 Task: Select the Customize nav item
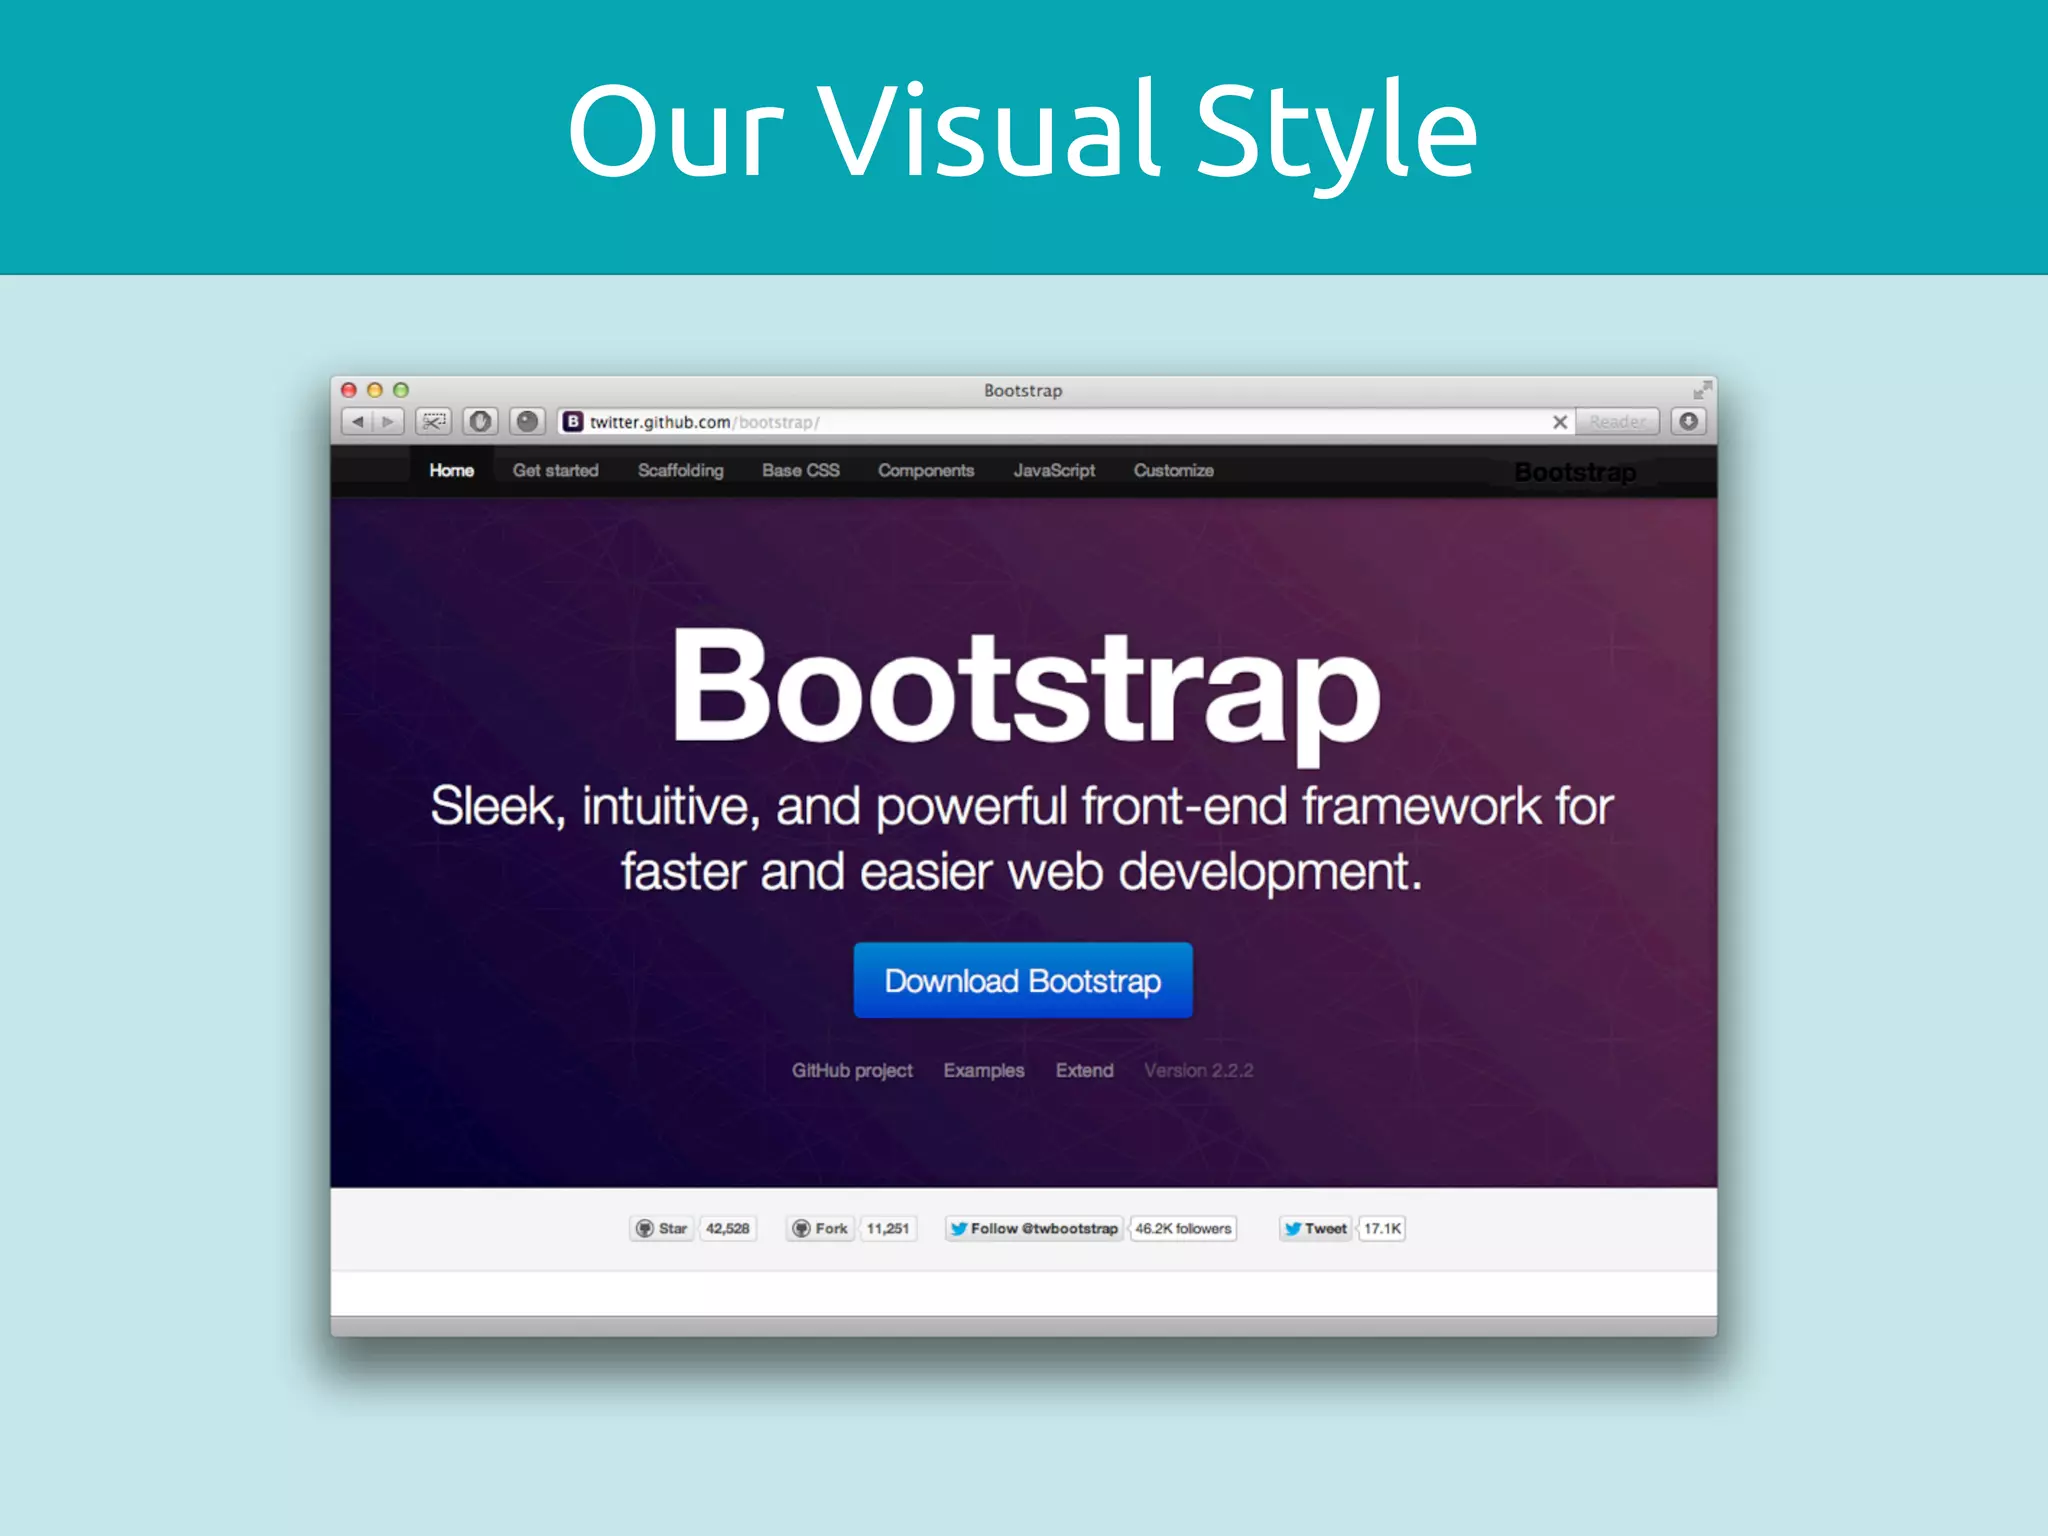1174,470
